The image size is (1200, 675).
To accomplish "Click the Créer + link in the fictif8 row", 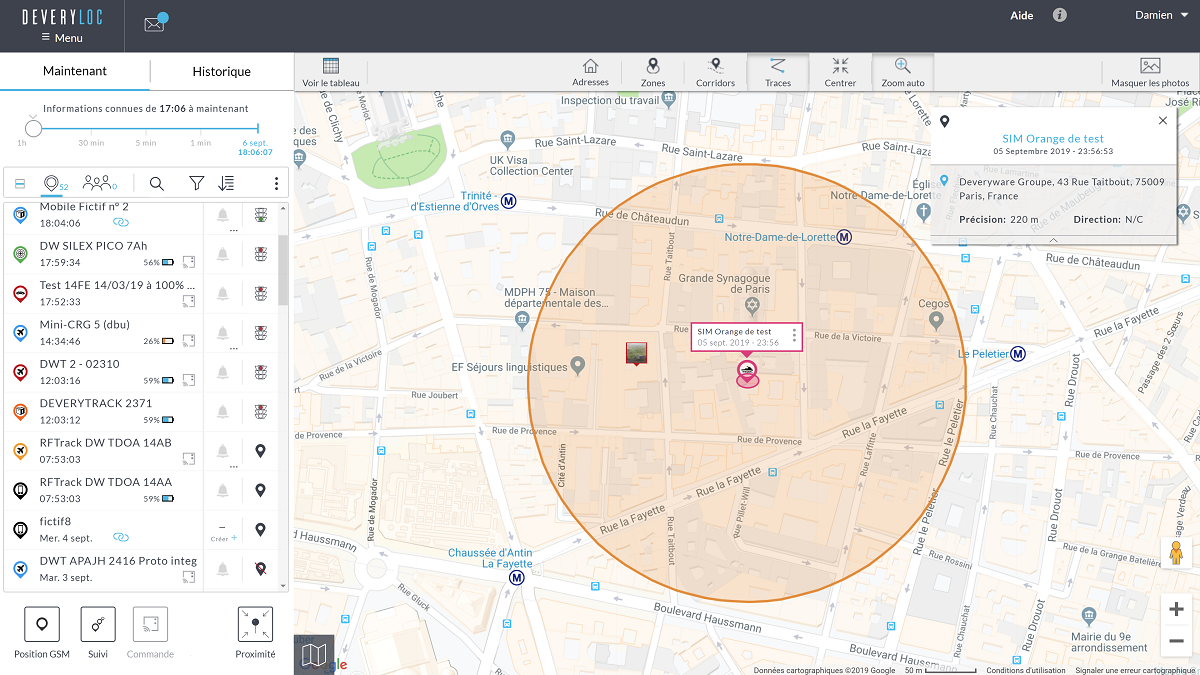I will [224, 538].
